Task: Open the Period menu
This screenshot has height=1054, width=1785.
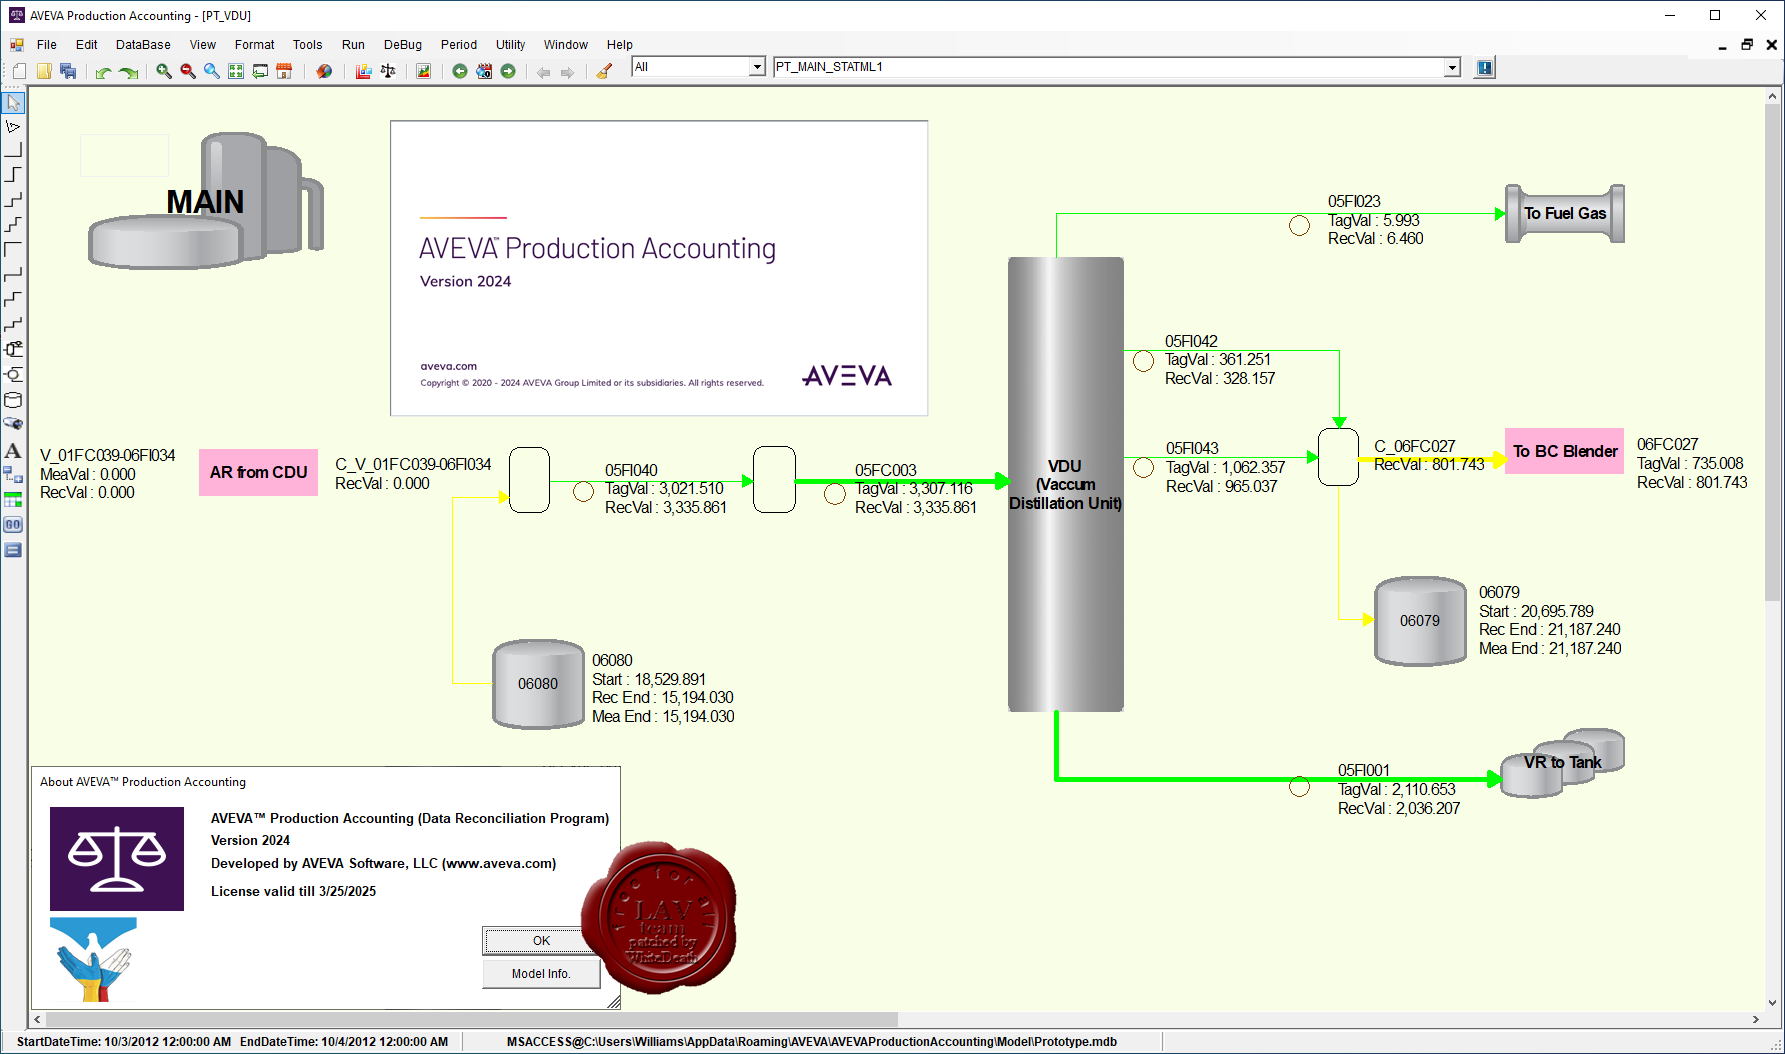Action: tap(459, 45)
